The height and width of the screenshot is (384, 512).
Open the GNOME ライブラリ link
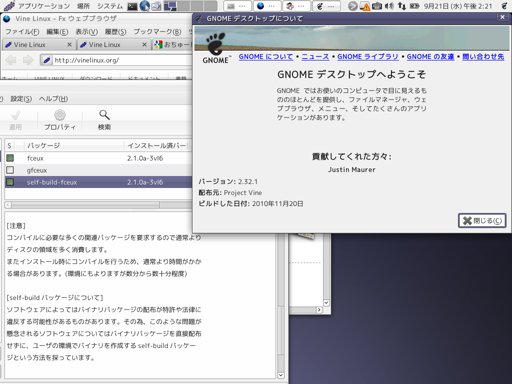[x=368, y=57]
